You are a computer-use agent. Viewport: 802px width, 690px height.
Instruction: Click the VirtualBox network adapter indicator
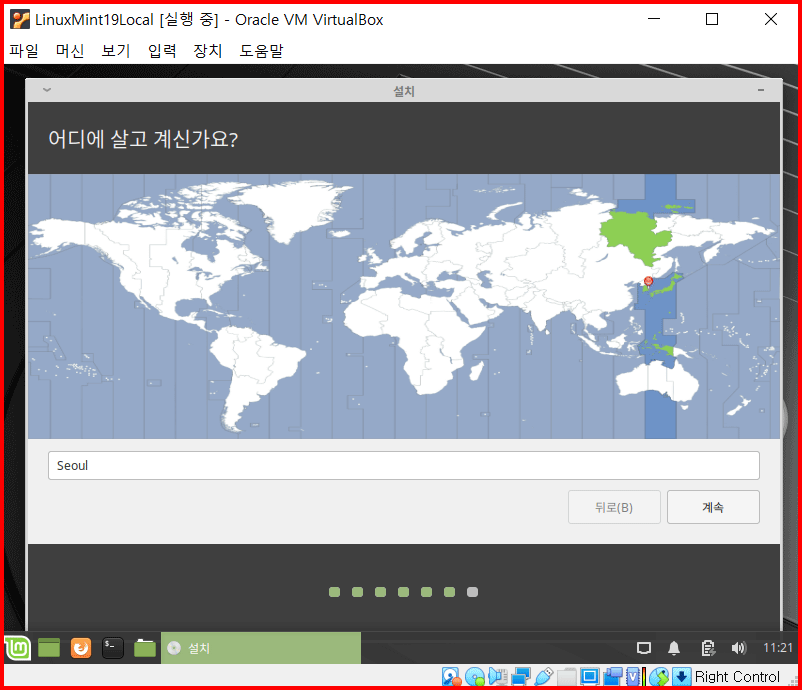(521, 677)
